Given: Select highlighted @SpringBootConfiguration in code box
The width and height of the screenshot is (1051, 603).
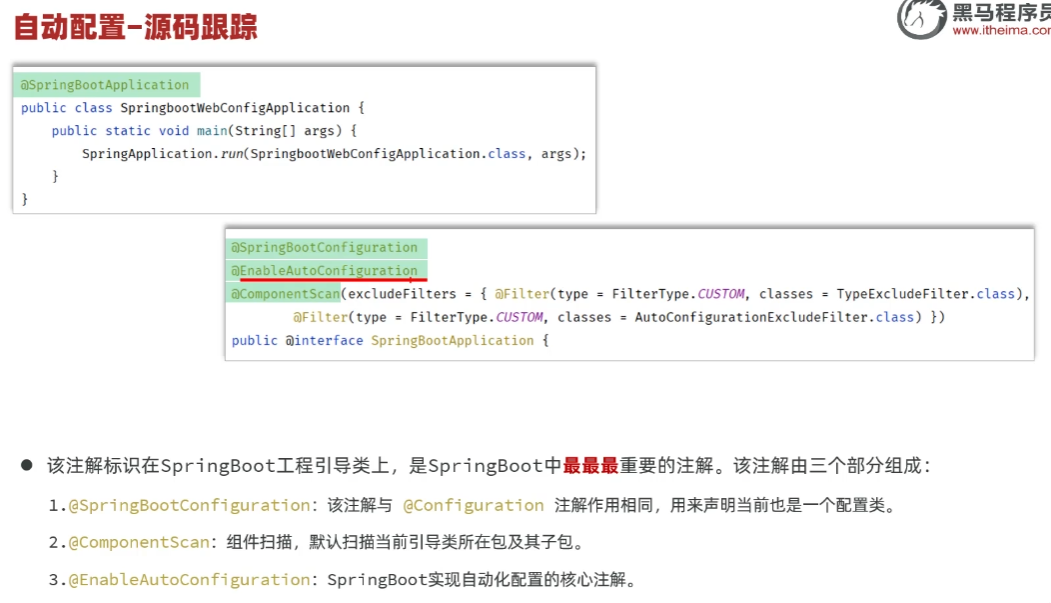Looking at the screenshot, I should [326, 248].
